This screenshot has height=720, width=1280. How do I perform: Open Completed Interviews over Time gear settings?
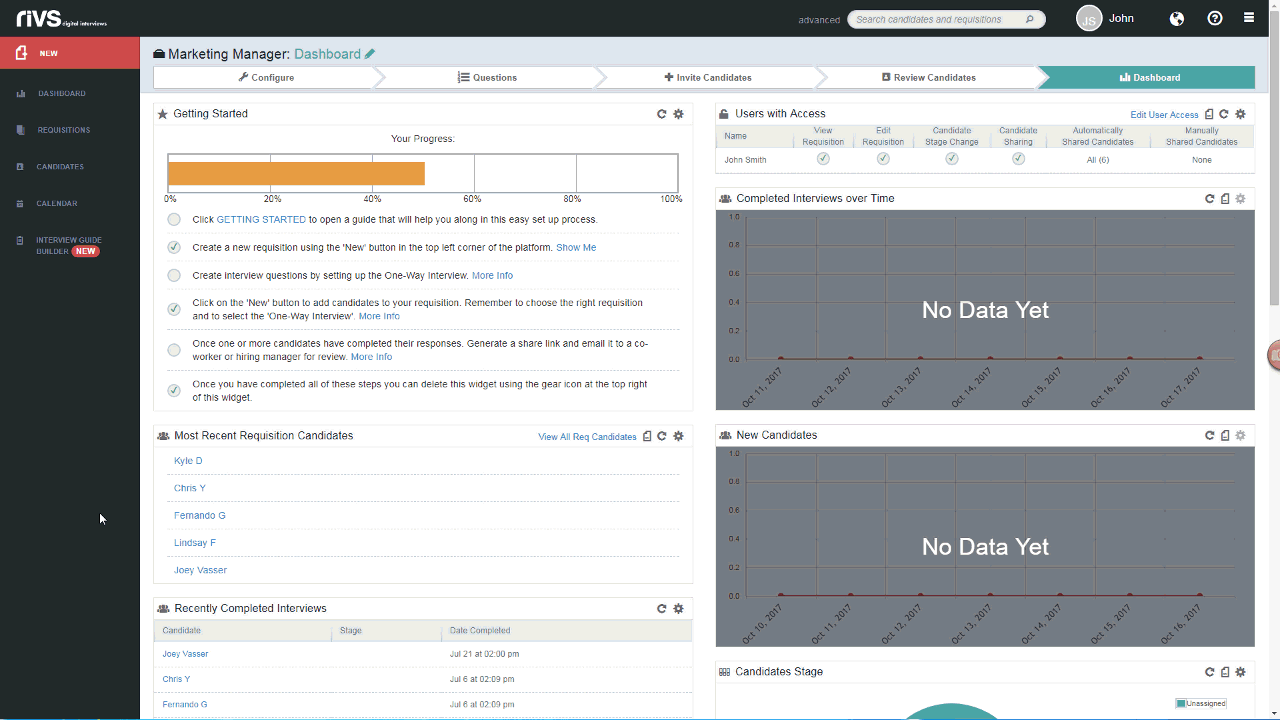pyautogui.click(x=1240, y=199)
